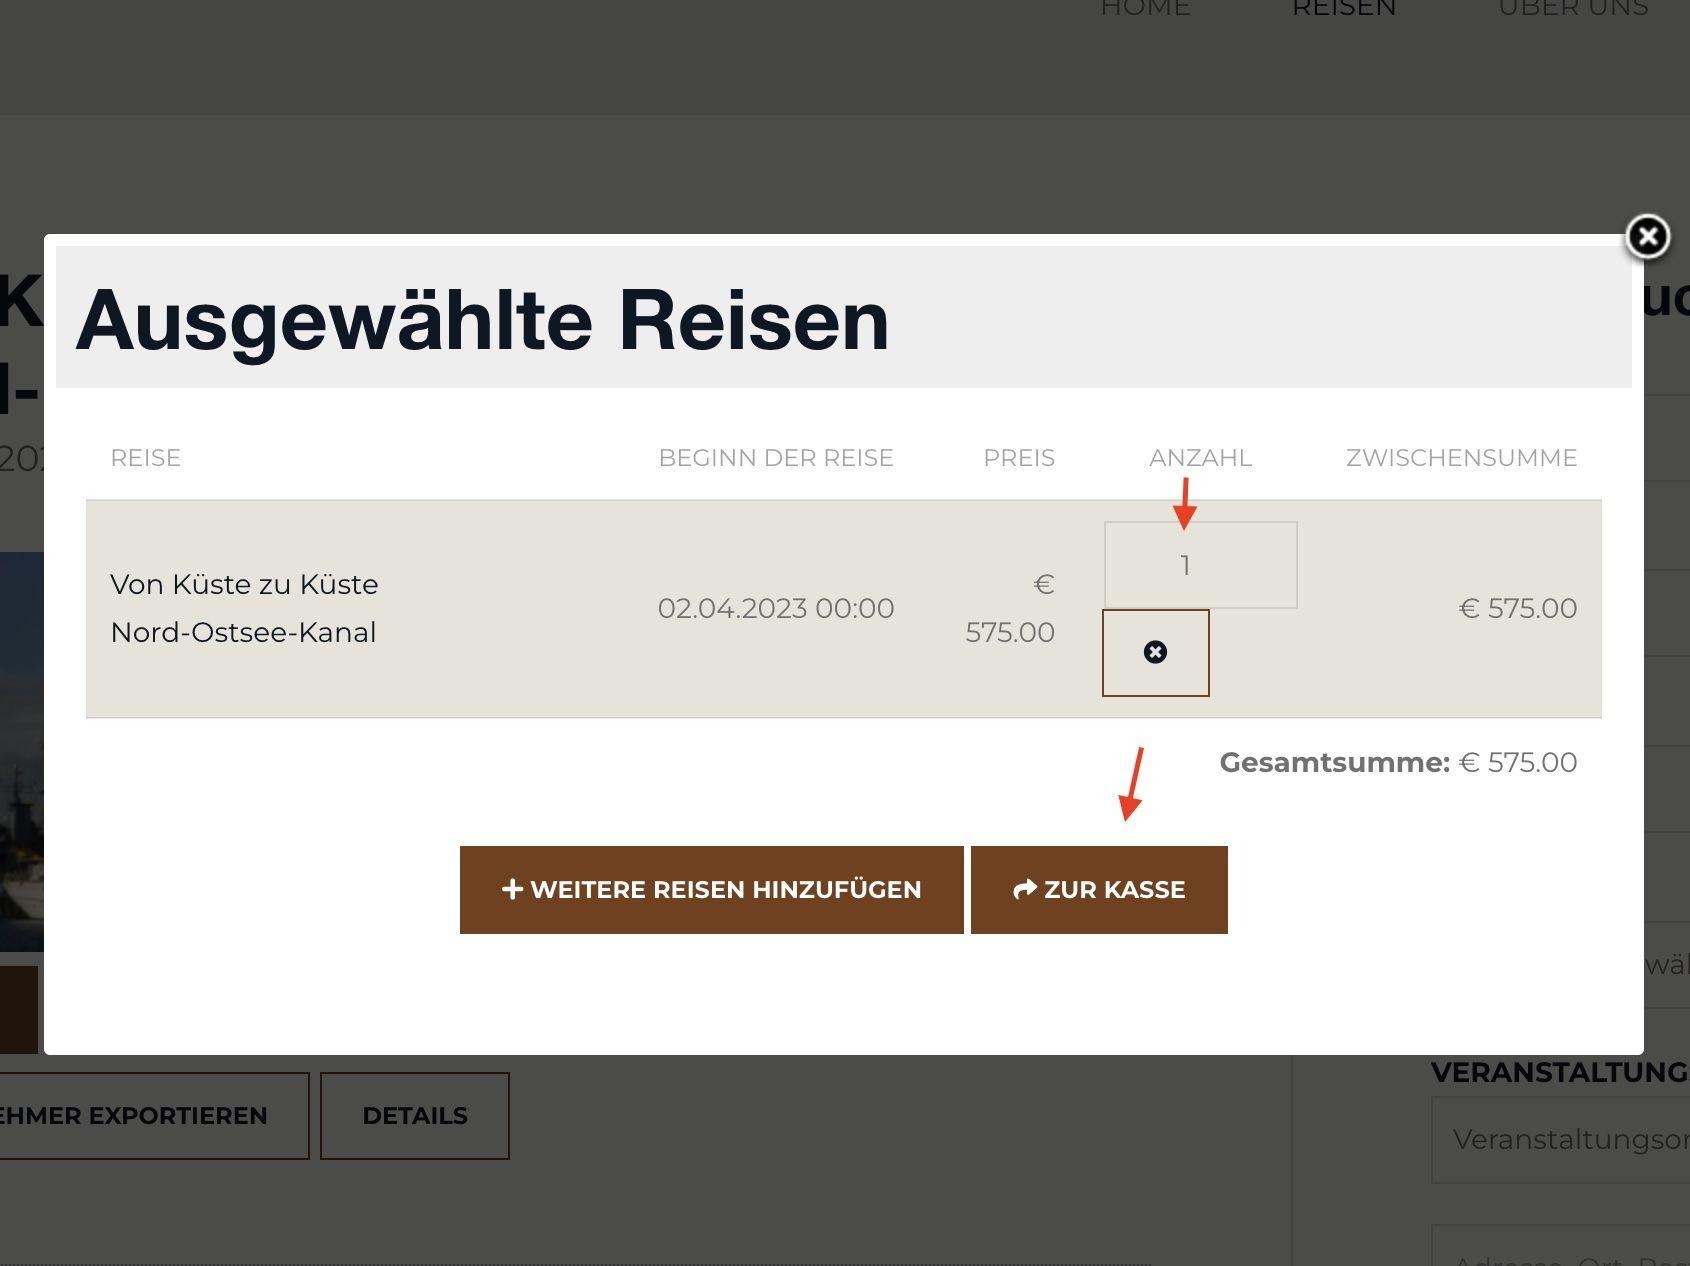This screenshot has height=1266, width=1690.
Task: Click the Beginn der Reise column header
Action: (x=775, y=458)
